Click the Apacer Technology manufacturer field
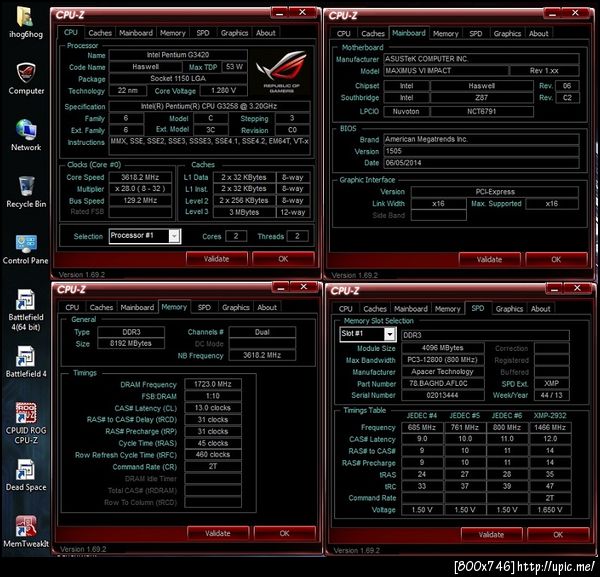The width and height of the screenshot is (600, 577). point(443,372)
